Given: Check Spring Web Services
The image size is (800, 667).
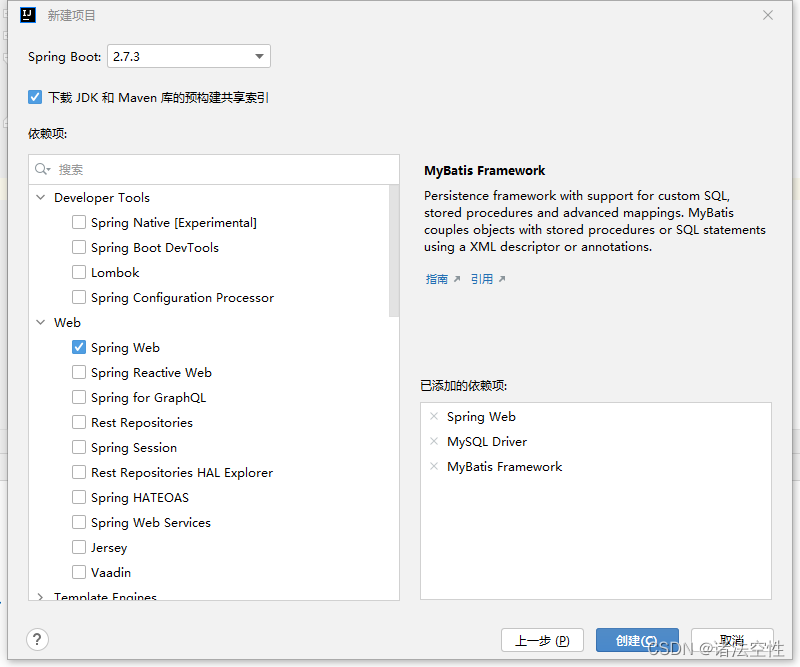Looking at the screenshot, I should 79,523.
